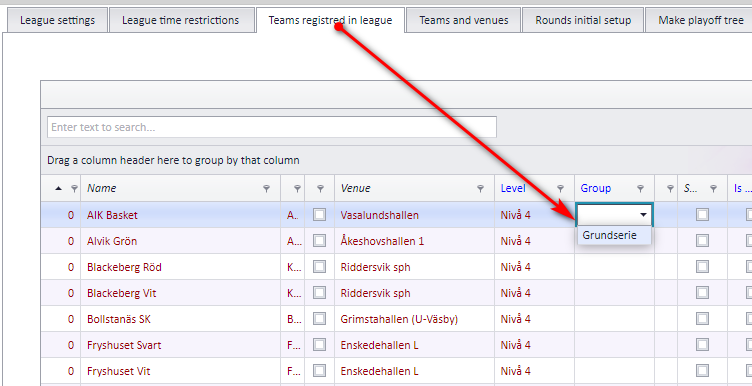Select Teams registred in league tab

[330, 21]
